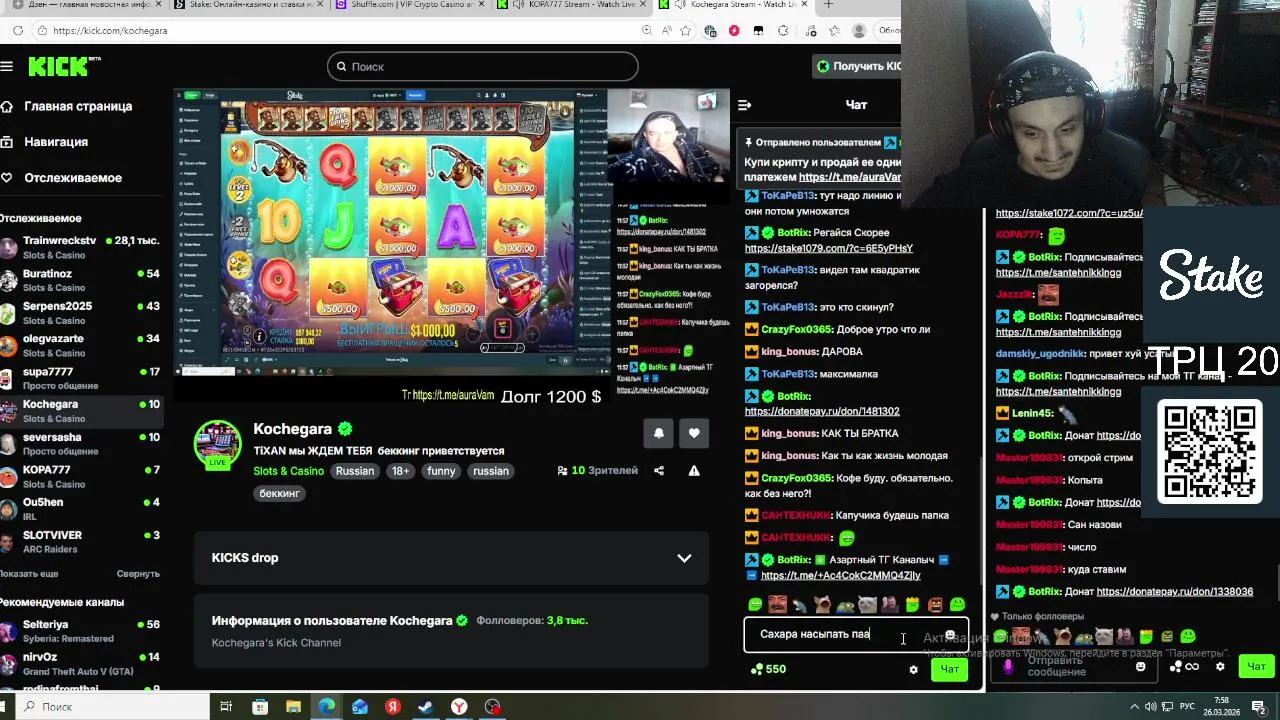
Task: Switch to the Shuffle.com browser tab
Action: click(x=412, y=5)
